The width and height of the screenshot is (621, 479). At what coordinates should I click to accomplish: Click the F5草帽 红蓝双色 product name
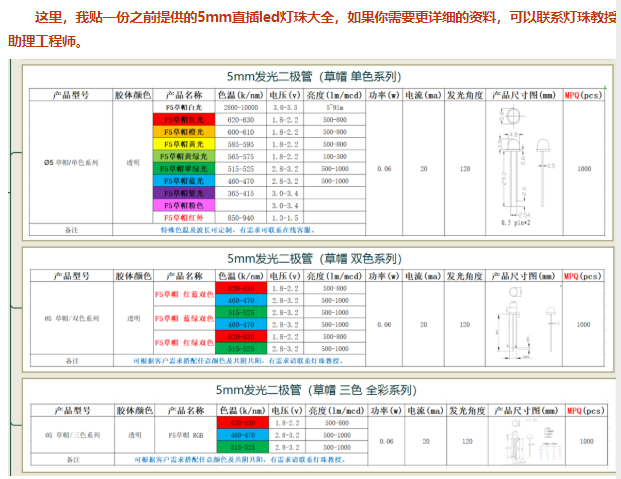(x=184, y=294)
